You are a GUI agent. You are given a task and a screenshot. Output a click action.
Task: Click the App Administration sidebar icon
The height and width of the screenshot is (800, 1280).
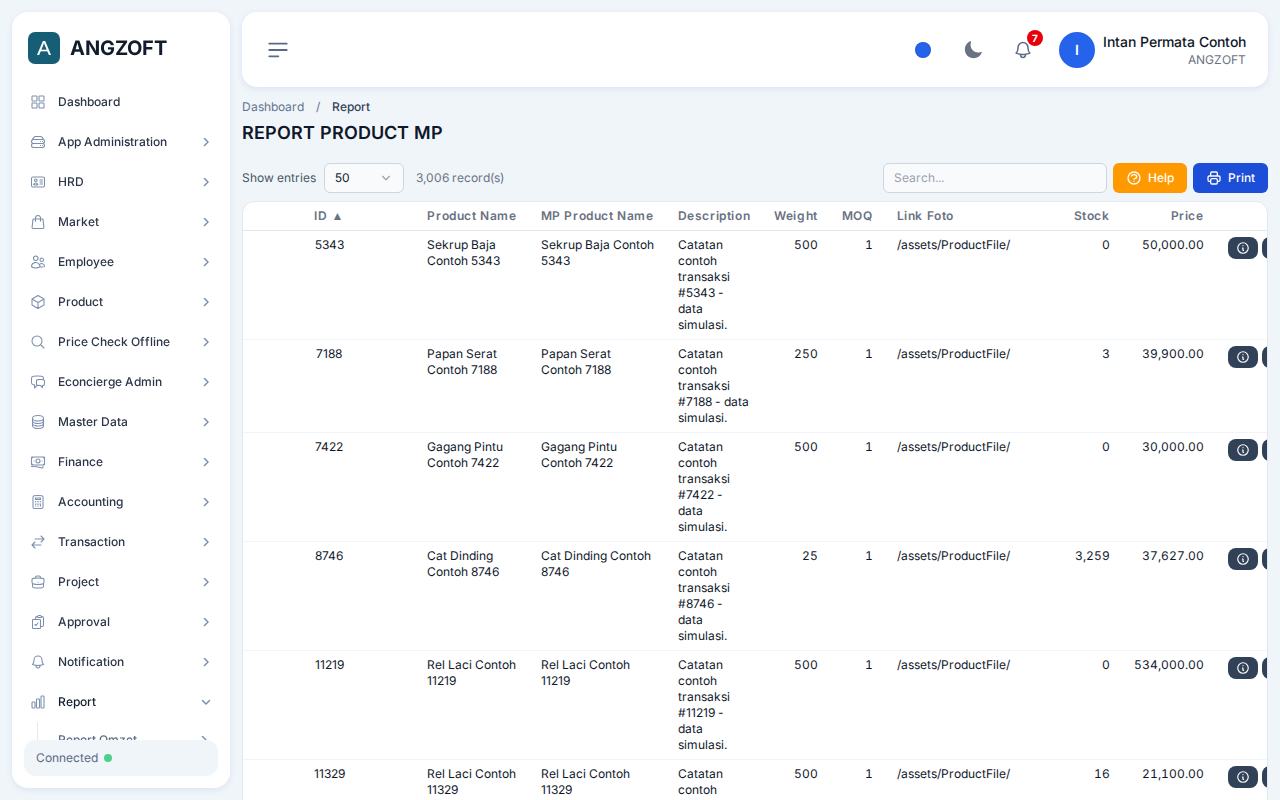(38, 142)
